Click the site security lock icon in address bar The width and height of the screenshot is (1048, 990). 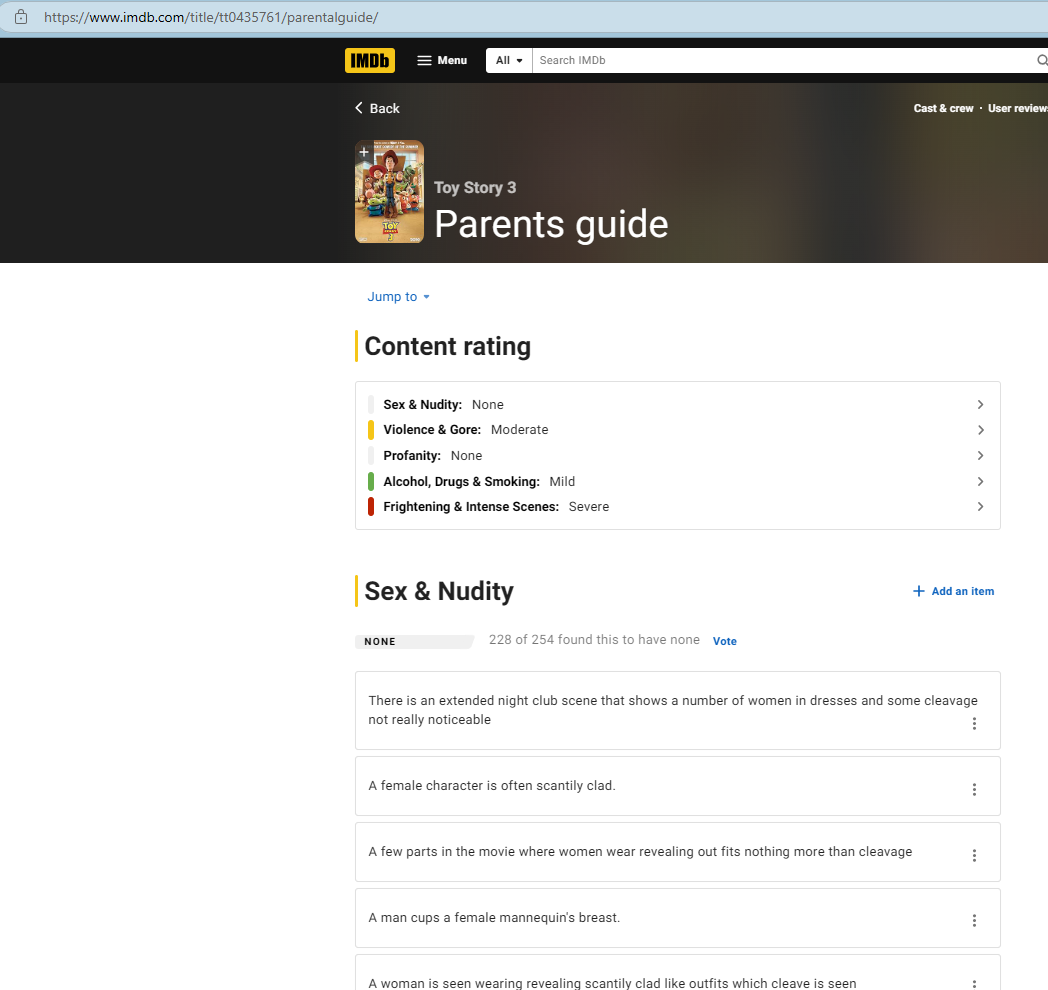click(x=21, y=17)
